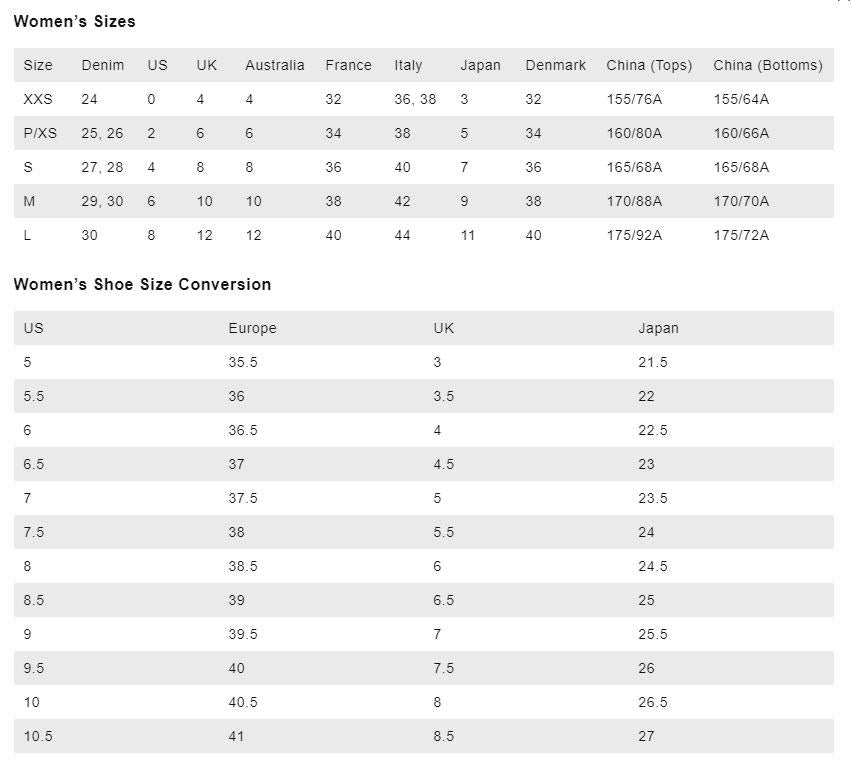This screenshot has width=852, height=776.
Task: Click the Europe header in shoe table
Action: [x=252, y=328]
